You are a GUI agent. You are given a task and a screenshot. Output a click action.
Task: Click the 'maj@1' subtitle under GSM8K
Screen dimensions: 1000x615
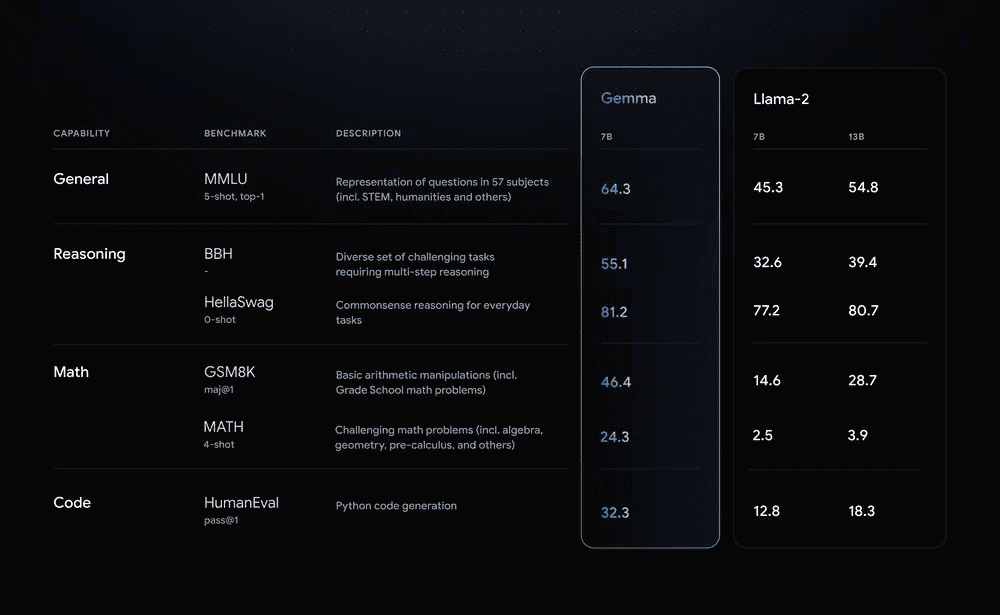pyautogui.click(x=219, y=389)
